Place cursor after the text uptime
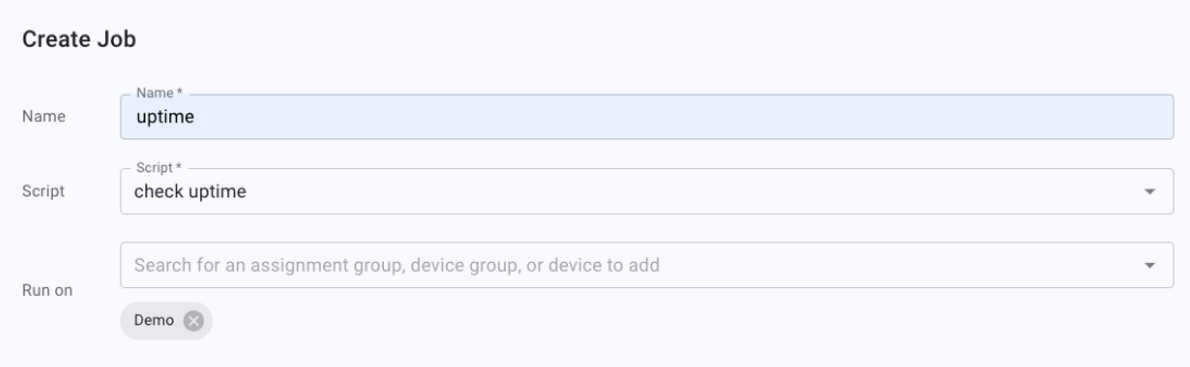Screen dimensions: 1190x367 (x=196, y=117)
